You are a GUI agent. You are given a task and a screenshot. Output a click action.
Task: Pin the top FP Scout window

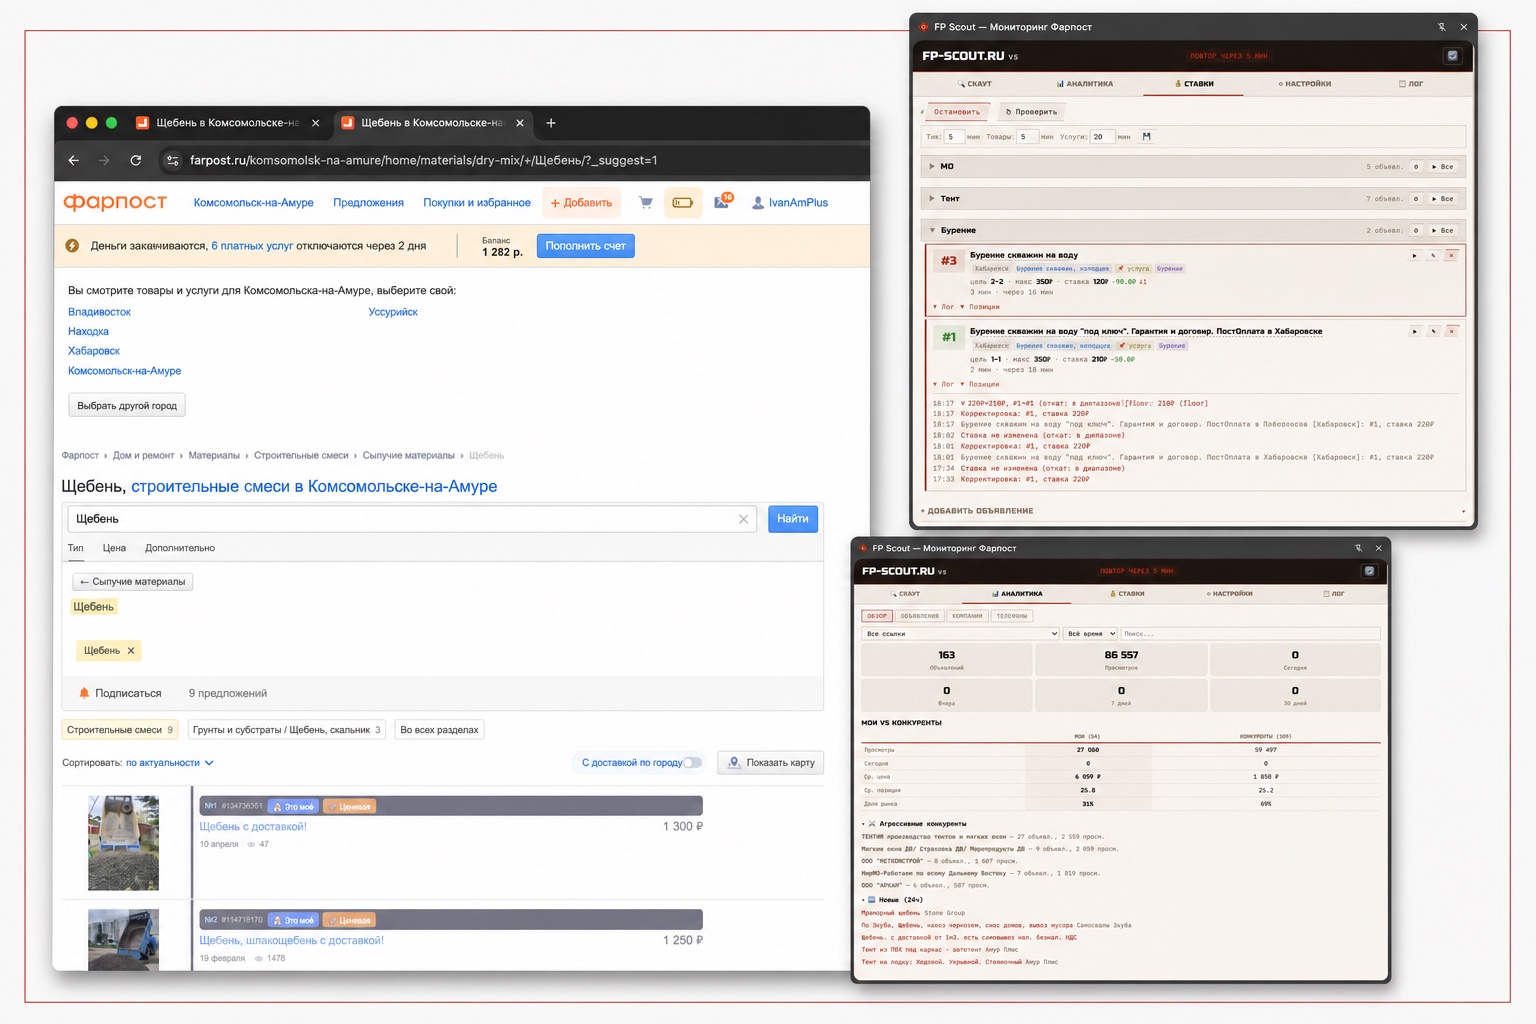1441,27
